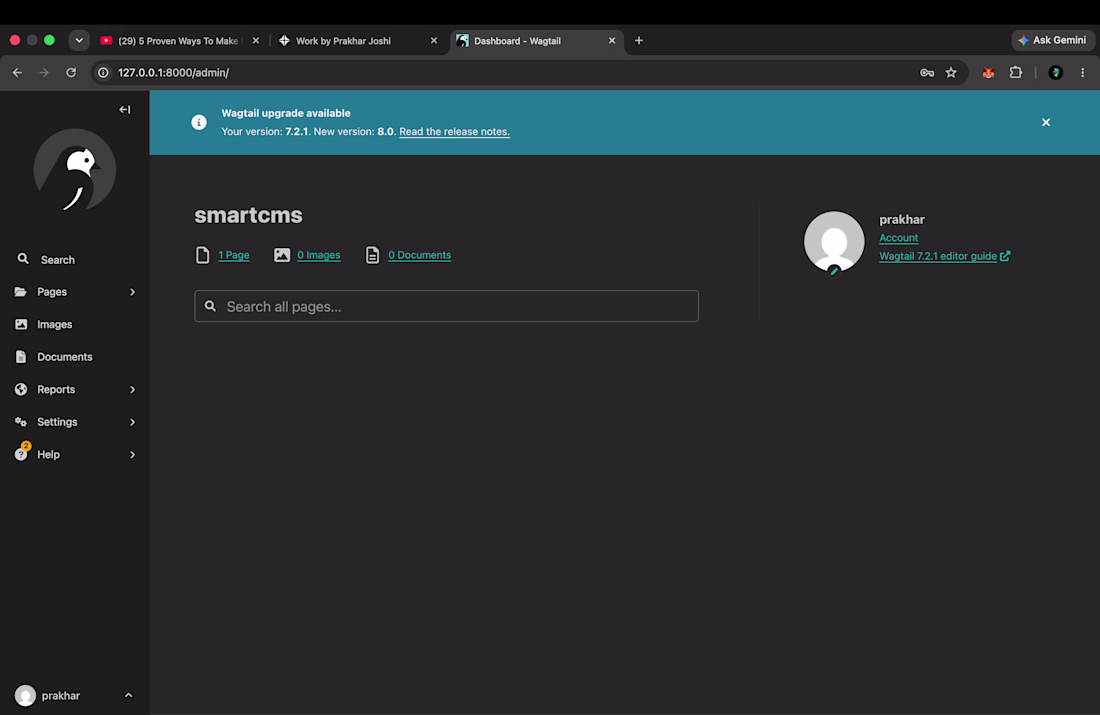Click the Pages folder icon in sidebar

(21, 292)
